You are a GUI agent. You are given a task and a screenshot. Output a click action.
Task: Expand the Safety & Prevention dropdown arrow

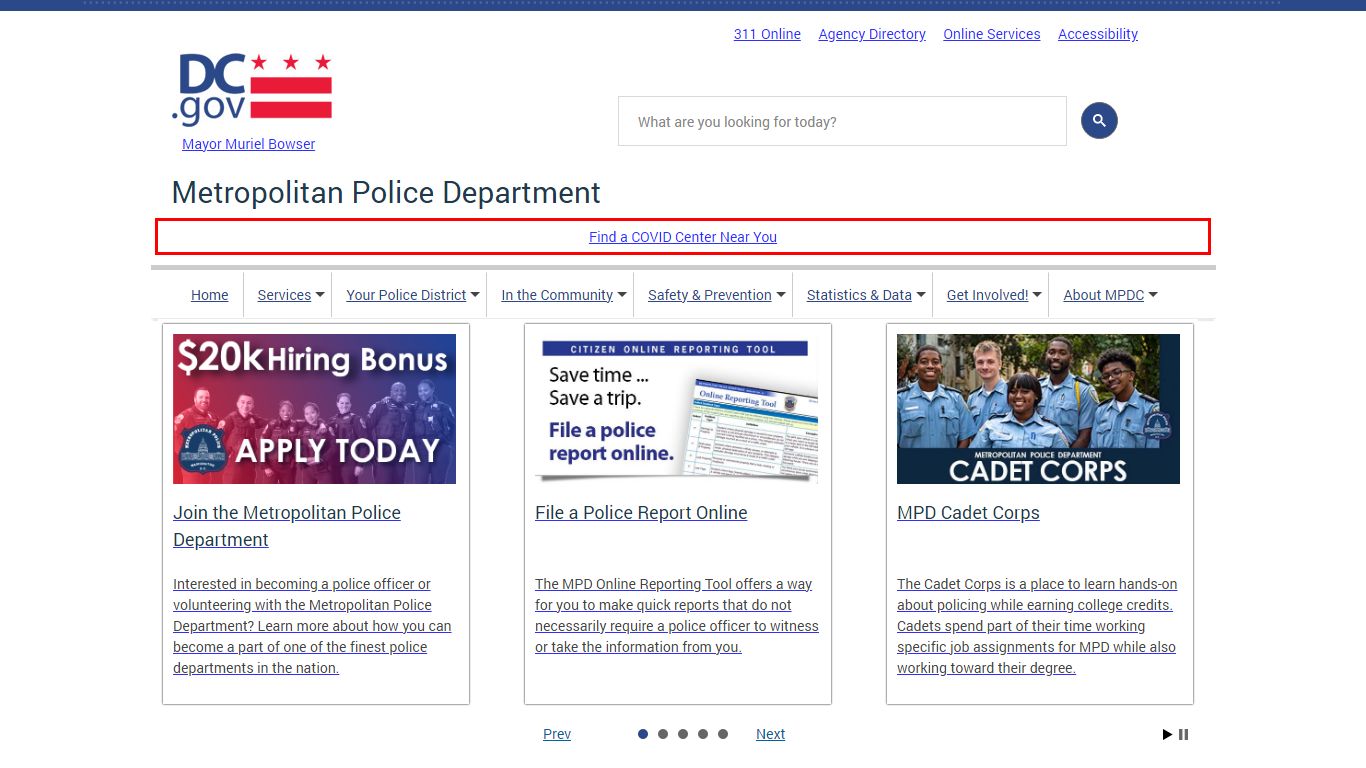(781, 295)
